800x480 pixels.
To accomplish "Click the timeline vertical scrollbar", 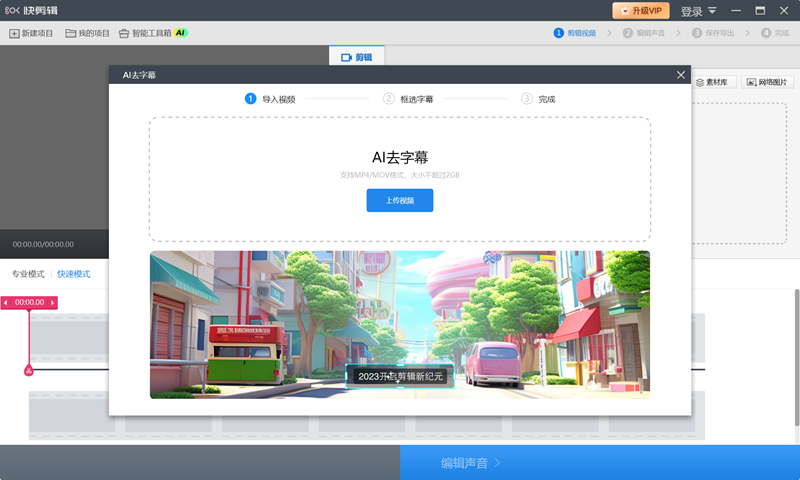I will pyautogui.click(x=797, y=357).
